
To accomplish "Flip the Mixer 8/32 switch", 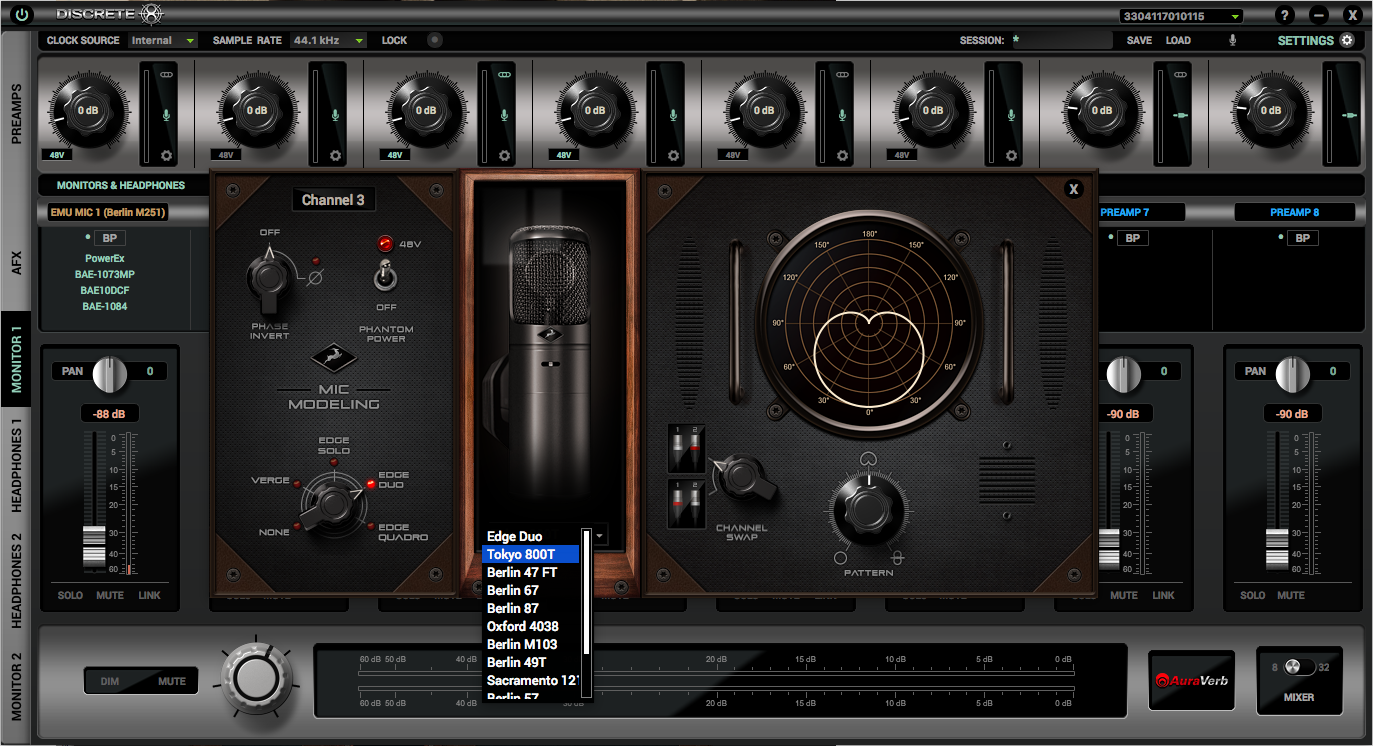I will 1300,667.
